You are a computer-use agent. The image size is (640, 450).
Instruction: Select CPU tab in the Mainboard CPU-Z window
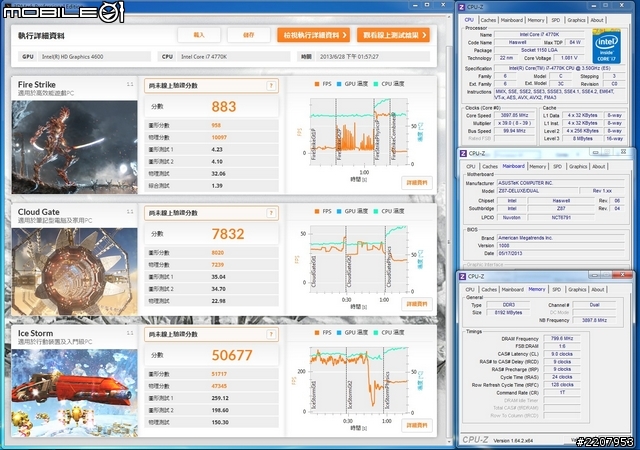471,167
